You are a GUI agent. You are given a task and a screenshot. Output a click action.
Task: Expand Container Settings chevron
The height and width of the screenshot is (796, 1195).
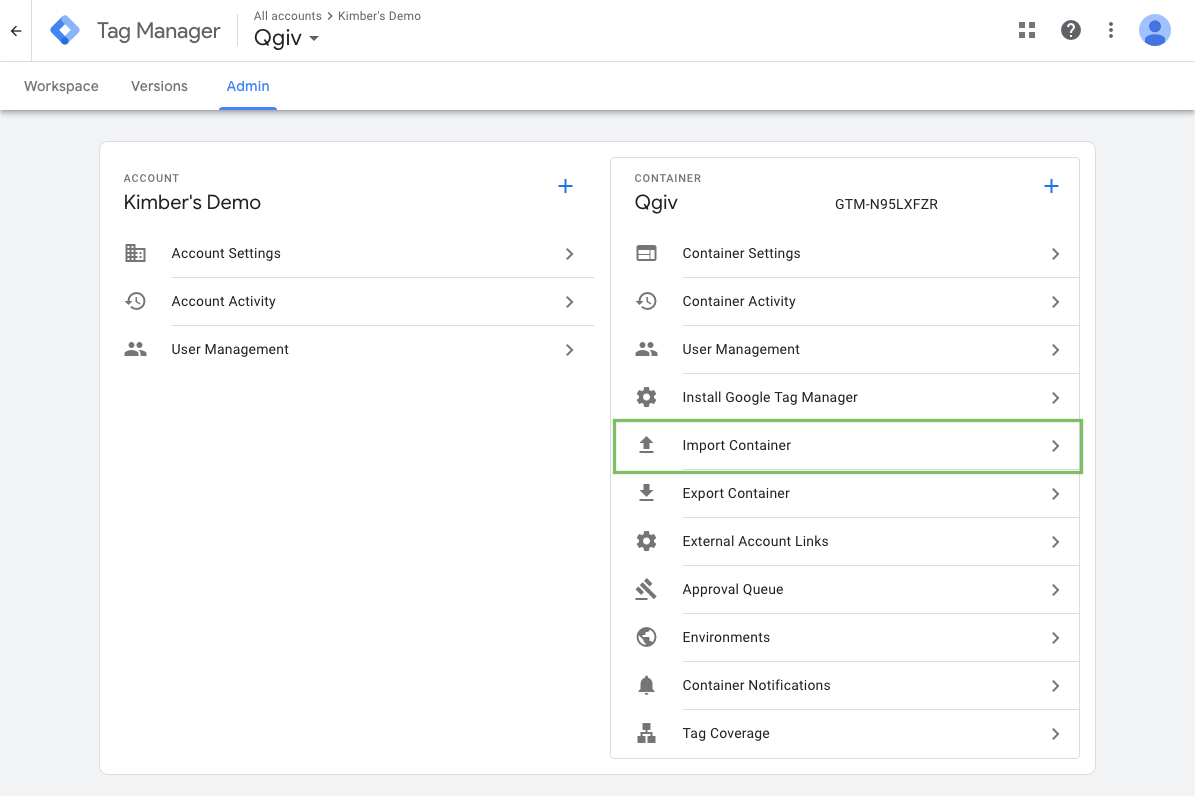pyautogui.click(x=1056, y=254)
